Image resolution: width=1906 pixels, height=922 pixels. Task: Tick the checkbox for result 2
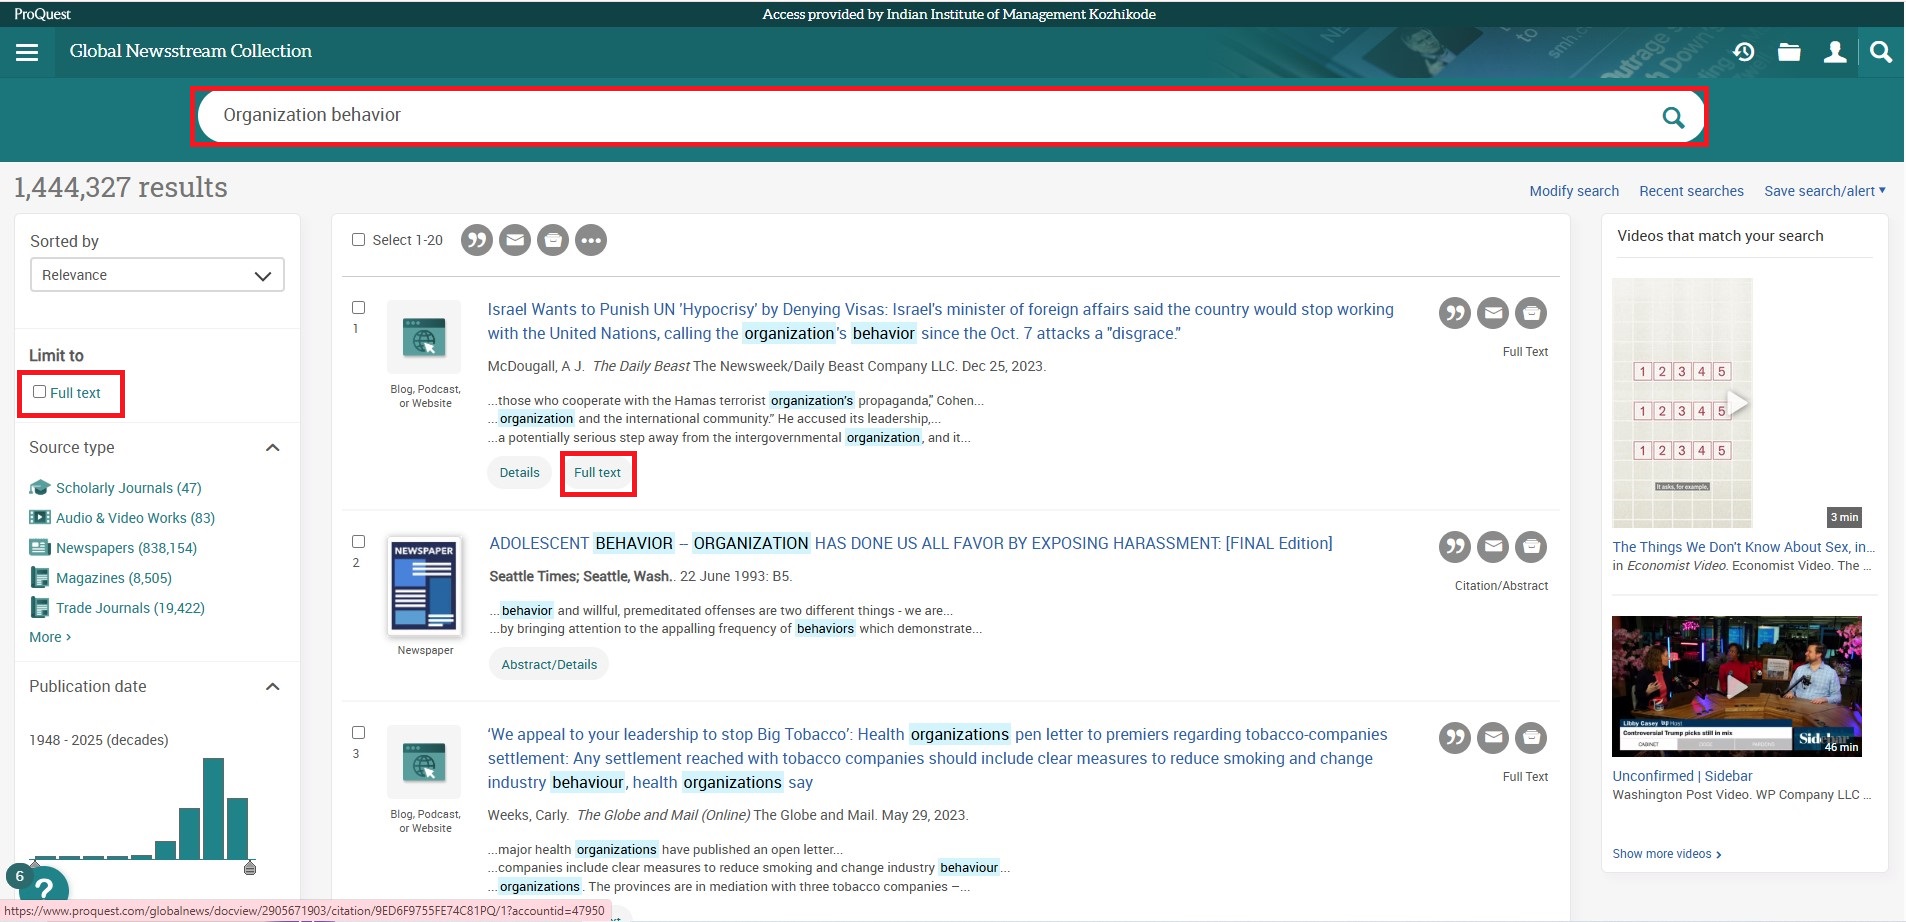(359, 542)
